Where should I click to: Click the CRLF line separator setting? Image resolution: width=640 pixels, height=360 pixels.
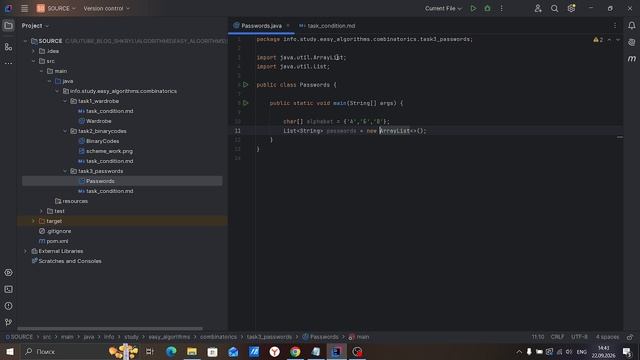[x=557, y=337]
